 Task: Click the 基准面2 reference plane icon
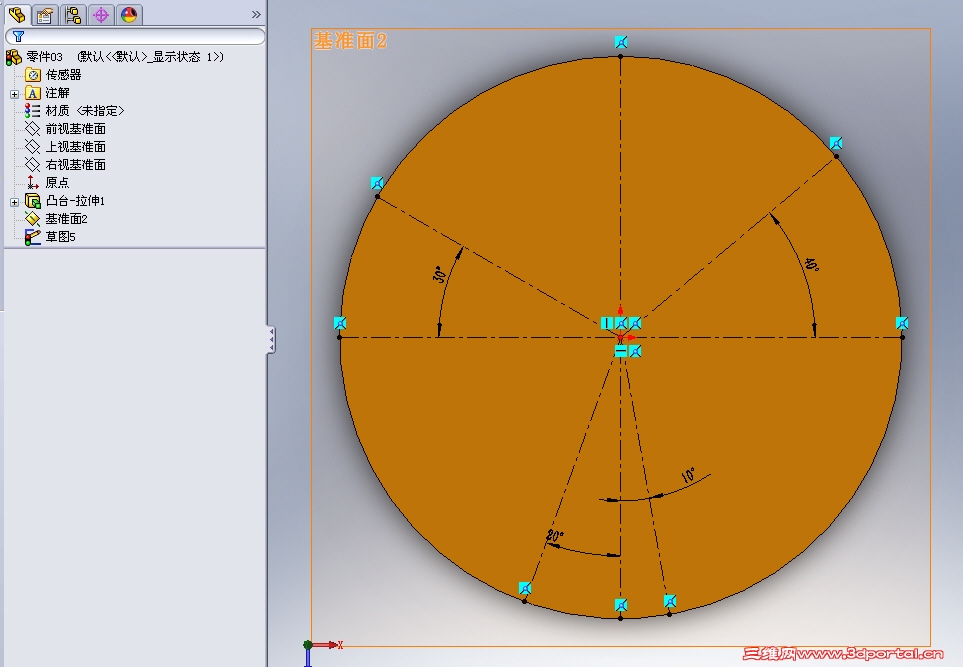point(33,219)
